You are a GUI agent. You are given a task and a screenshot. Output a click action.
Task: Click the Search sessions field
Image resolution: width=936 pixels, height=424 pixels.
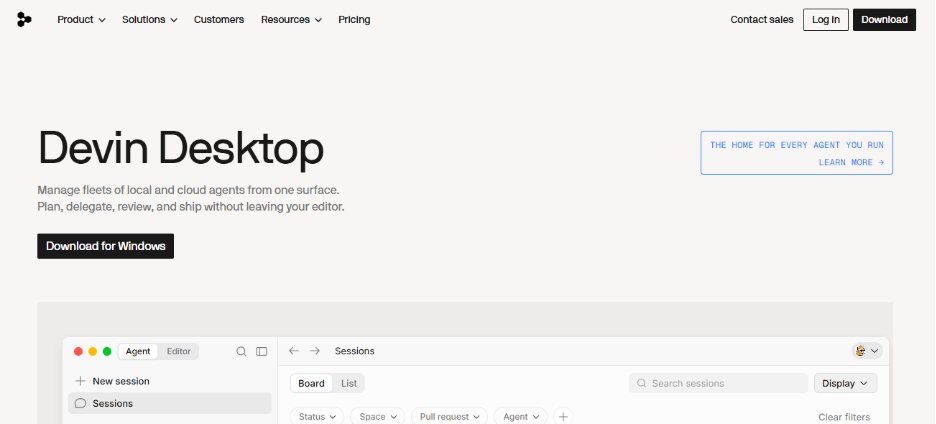click(718, 383)
